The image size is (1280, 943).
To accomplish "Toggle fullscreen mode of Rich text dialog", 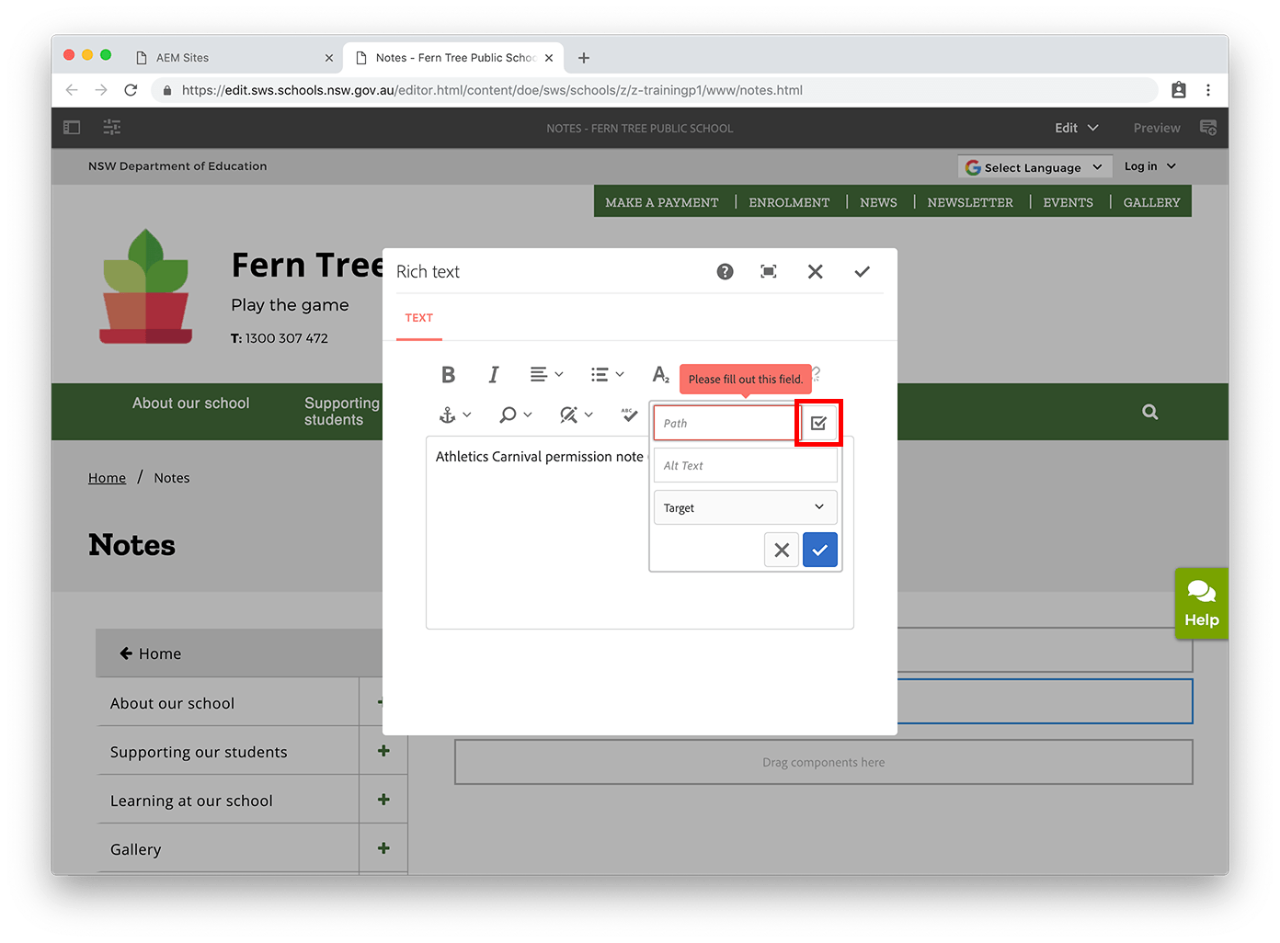I will (768, 271).
